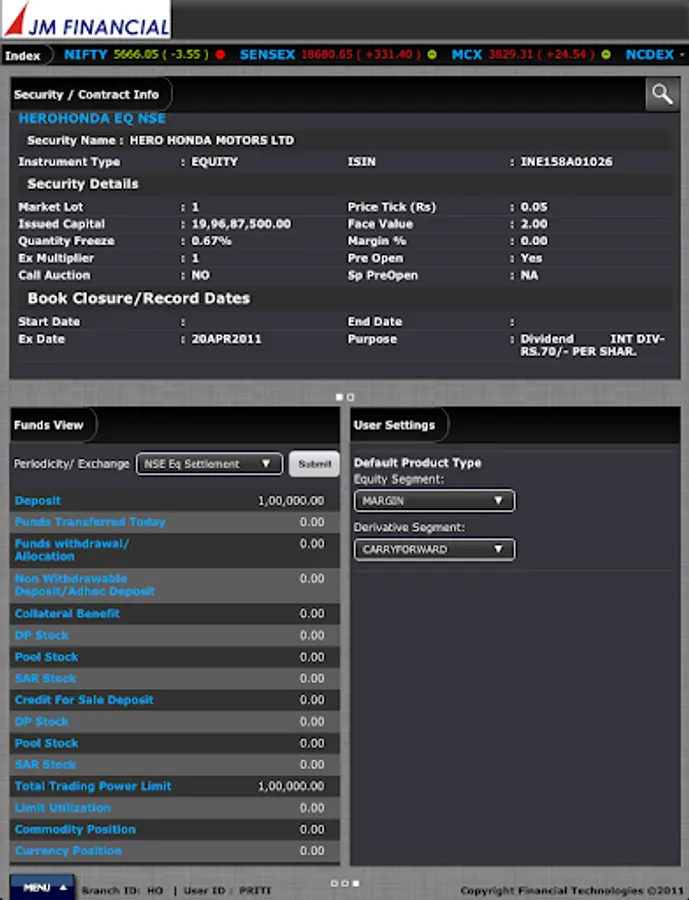Click the MCX index label

tap(467, 55)
